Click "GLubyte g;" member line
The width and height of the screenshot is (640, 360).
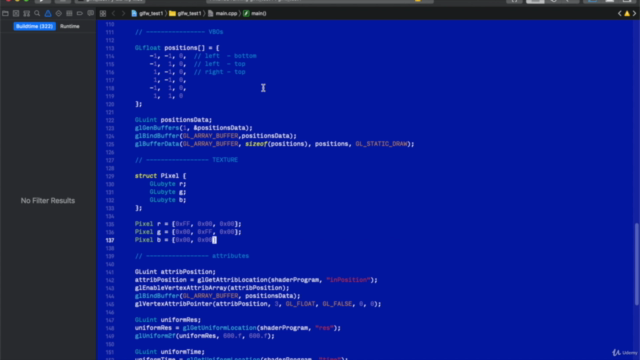tap(168, 192)
